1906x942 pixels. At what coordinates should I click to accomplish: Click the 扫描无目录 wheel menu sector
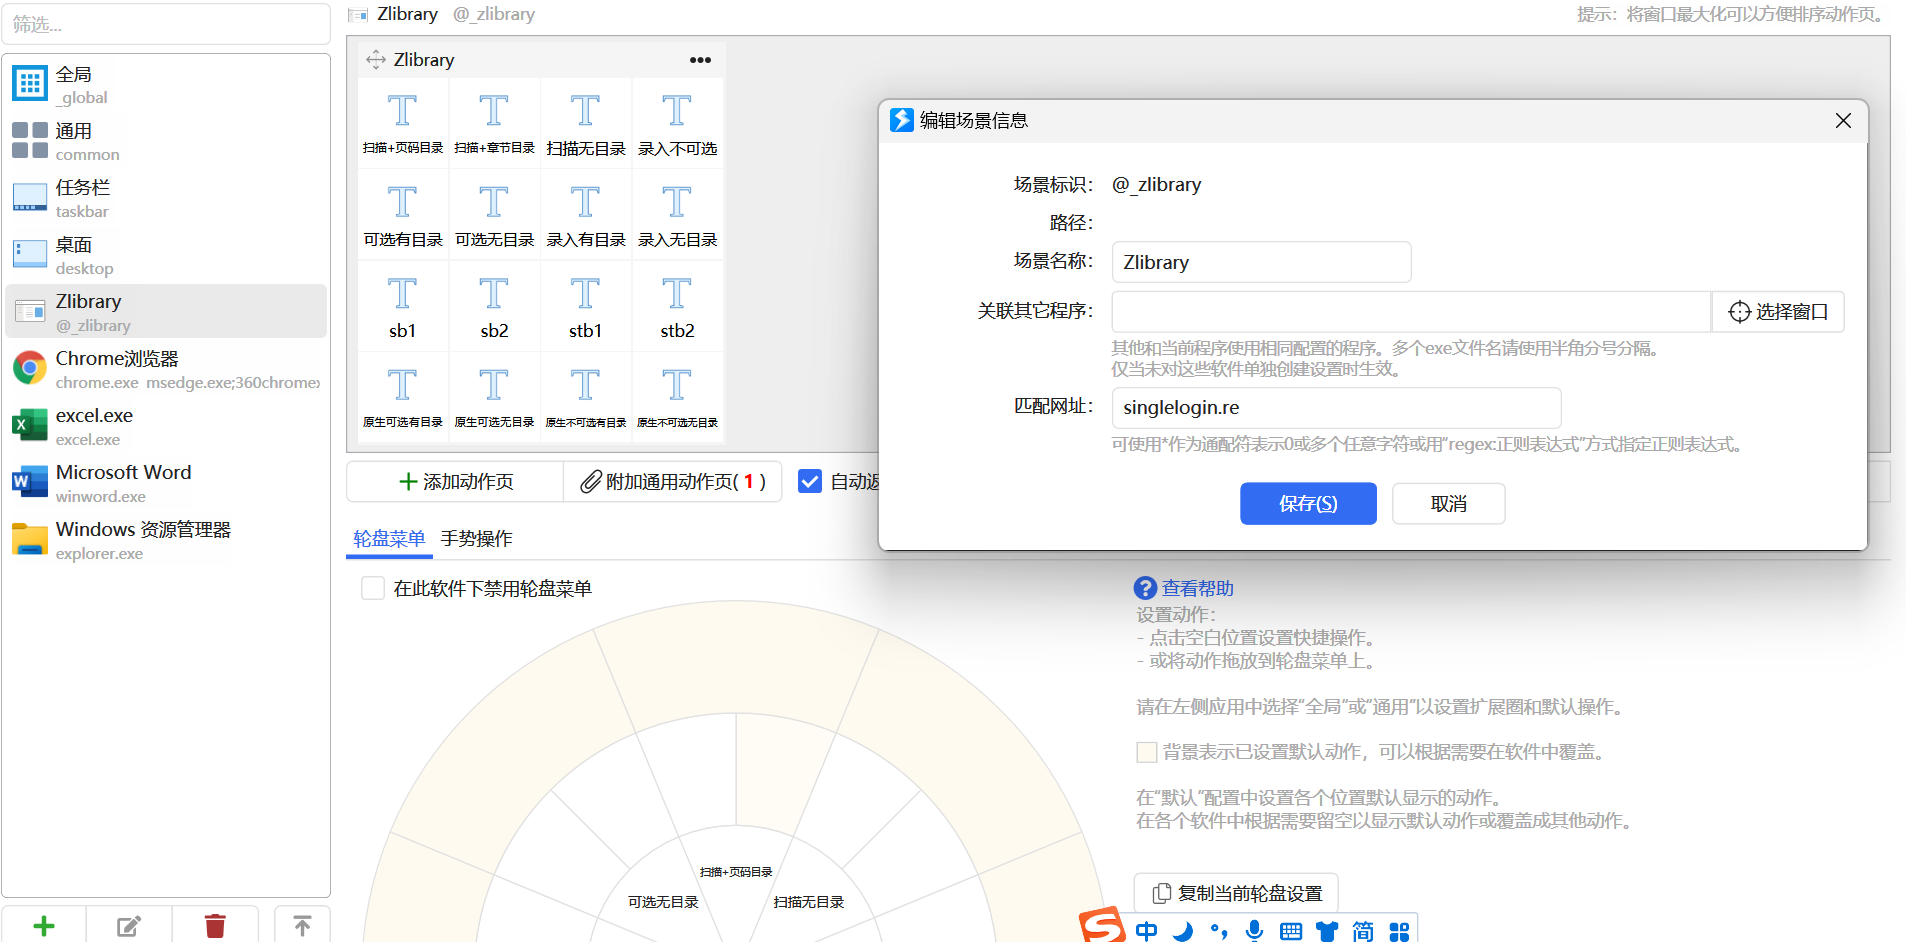coord(809,902)
